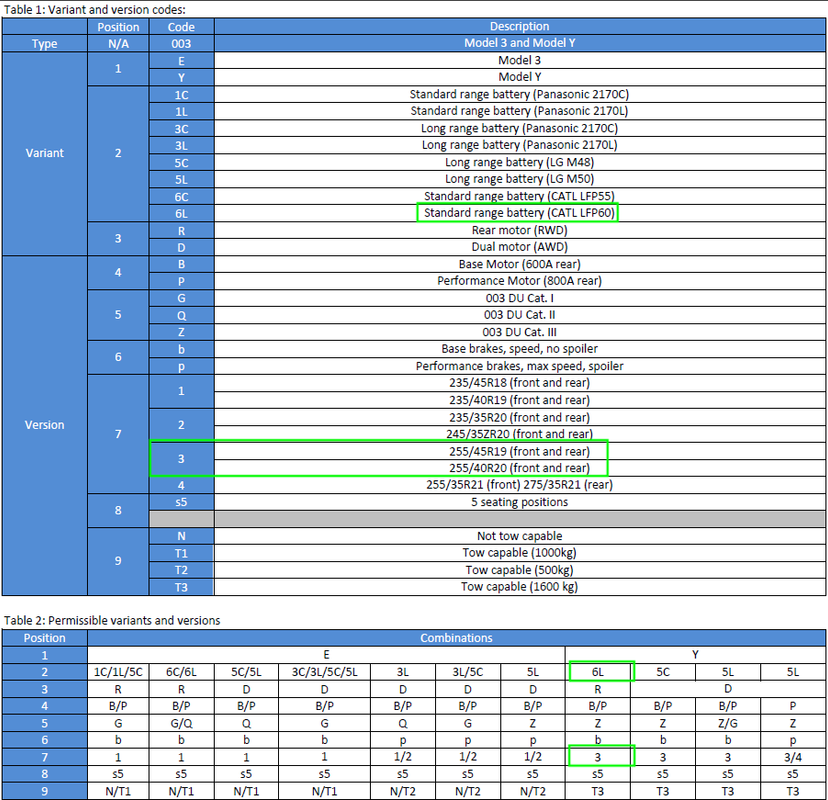Select Table 2 cell '6L' under Y
Viewport: 828px width, 800px height.
(598, 672)
